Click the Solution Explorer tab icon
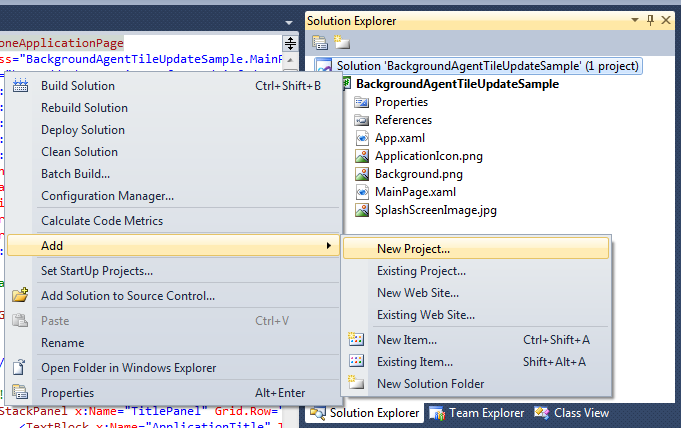Viewport: 681px width, 428px height. click(x=317, y=413)
